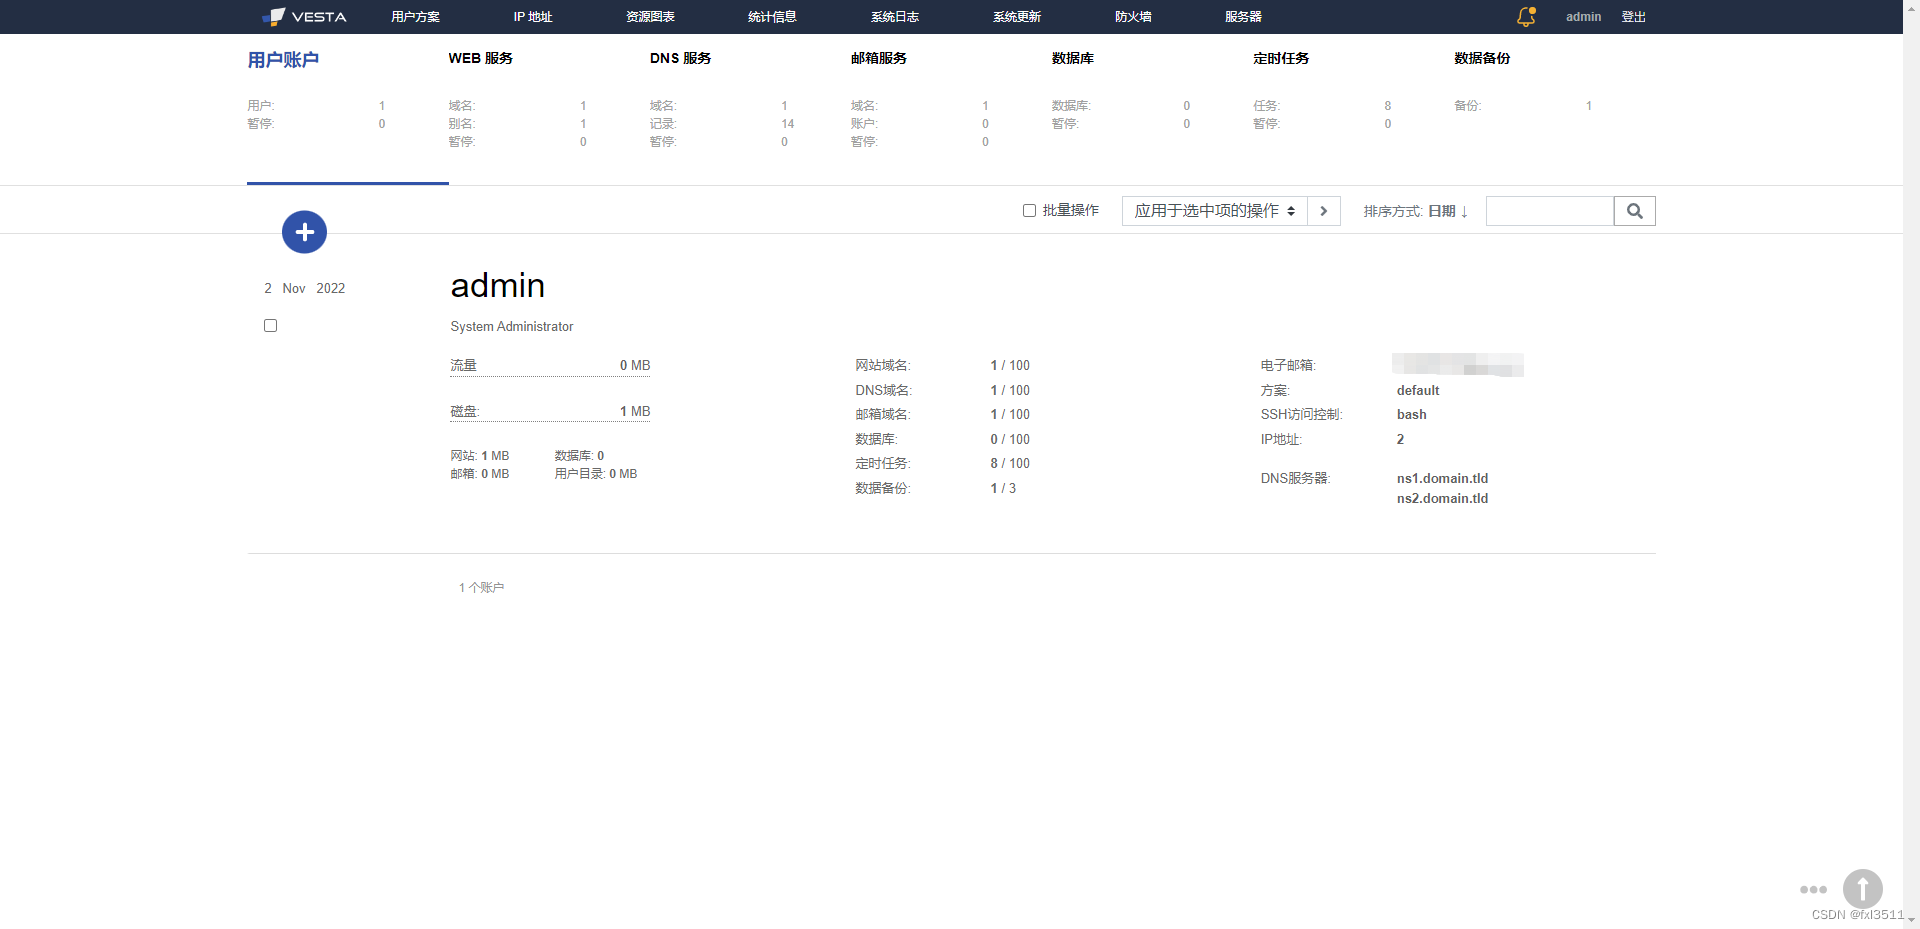This screenshot has height=929, width=1920.
Task: Open the 服务器 menu
Action: point(1243,17)
